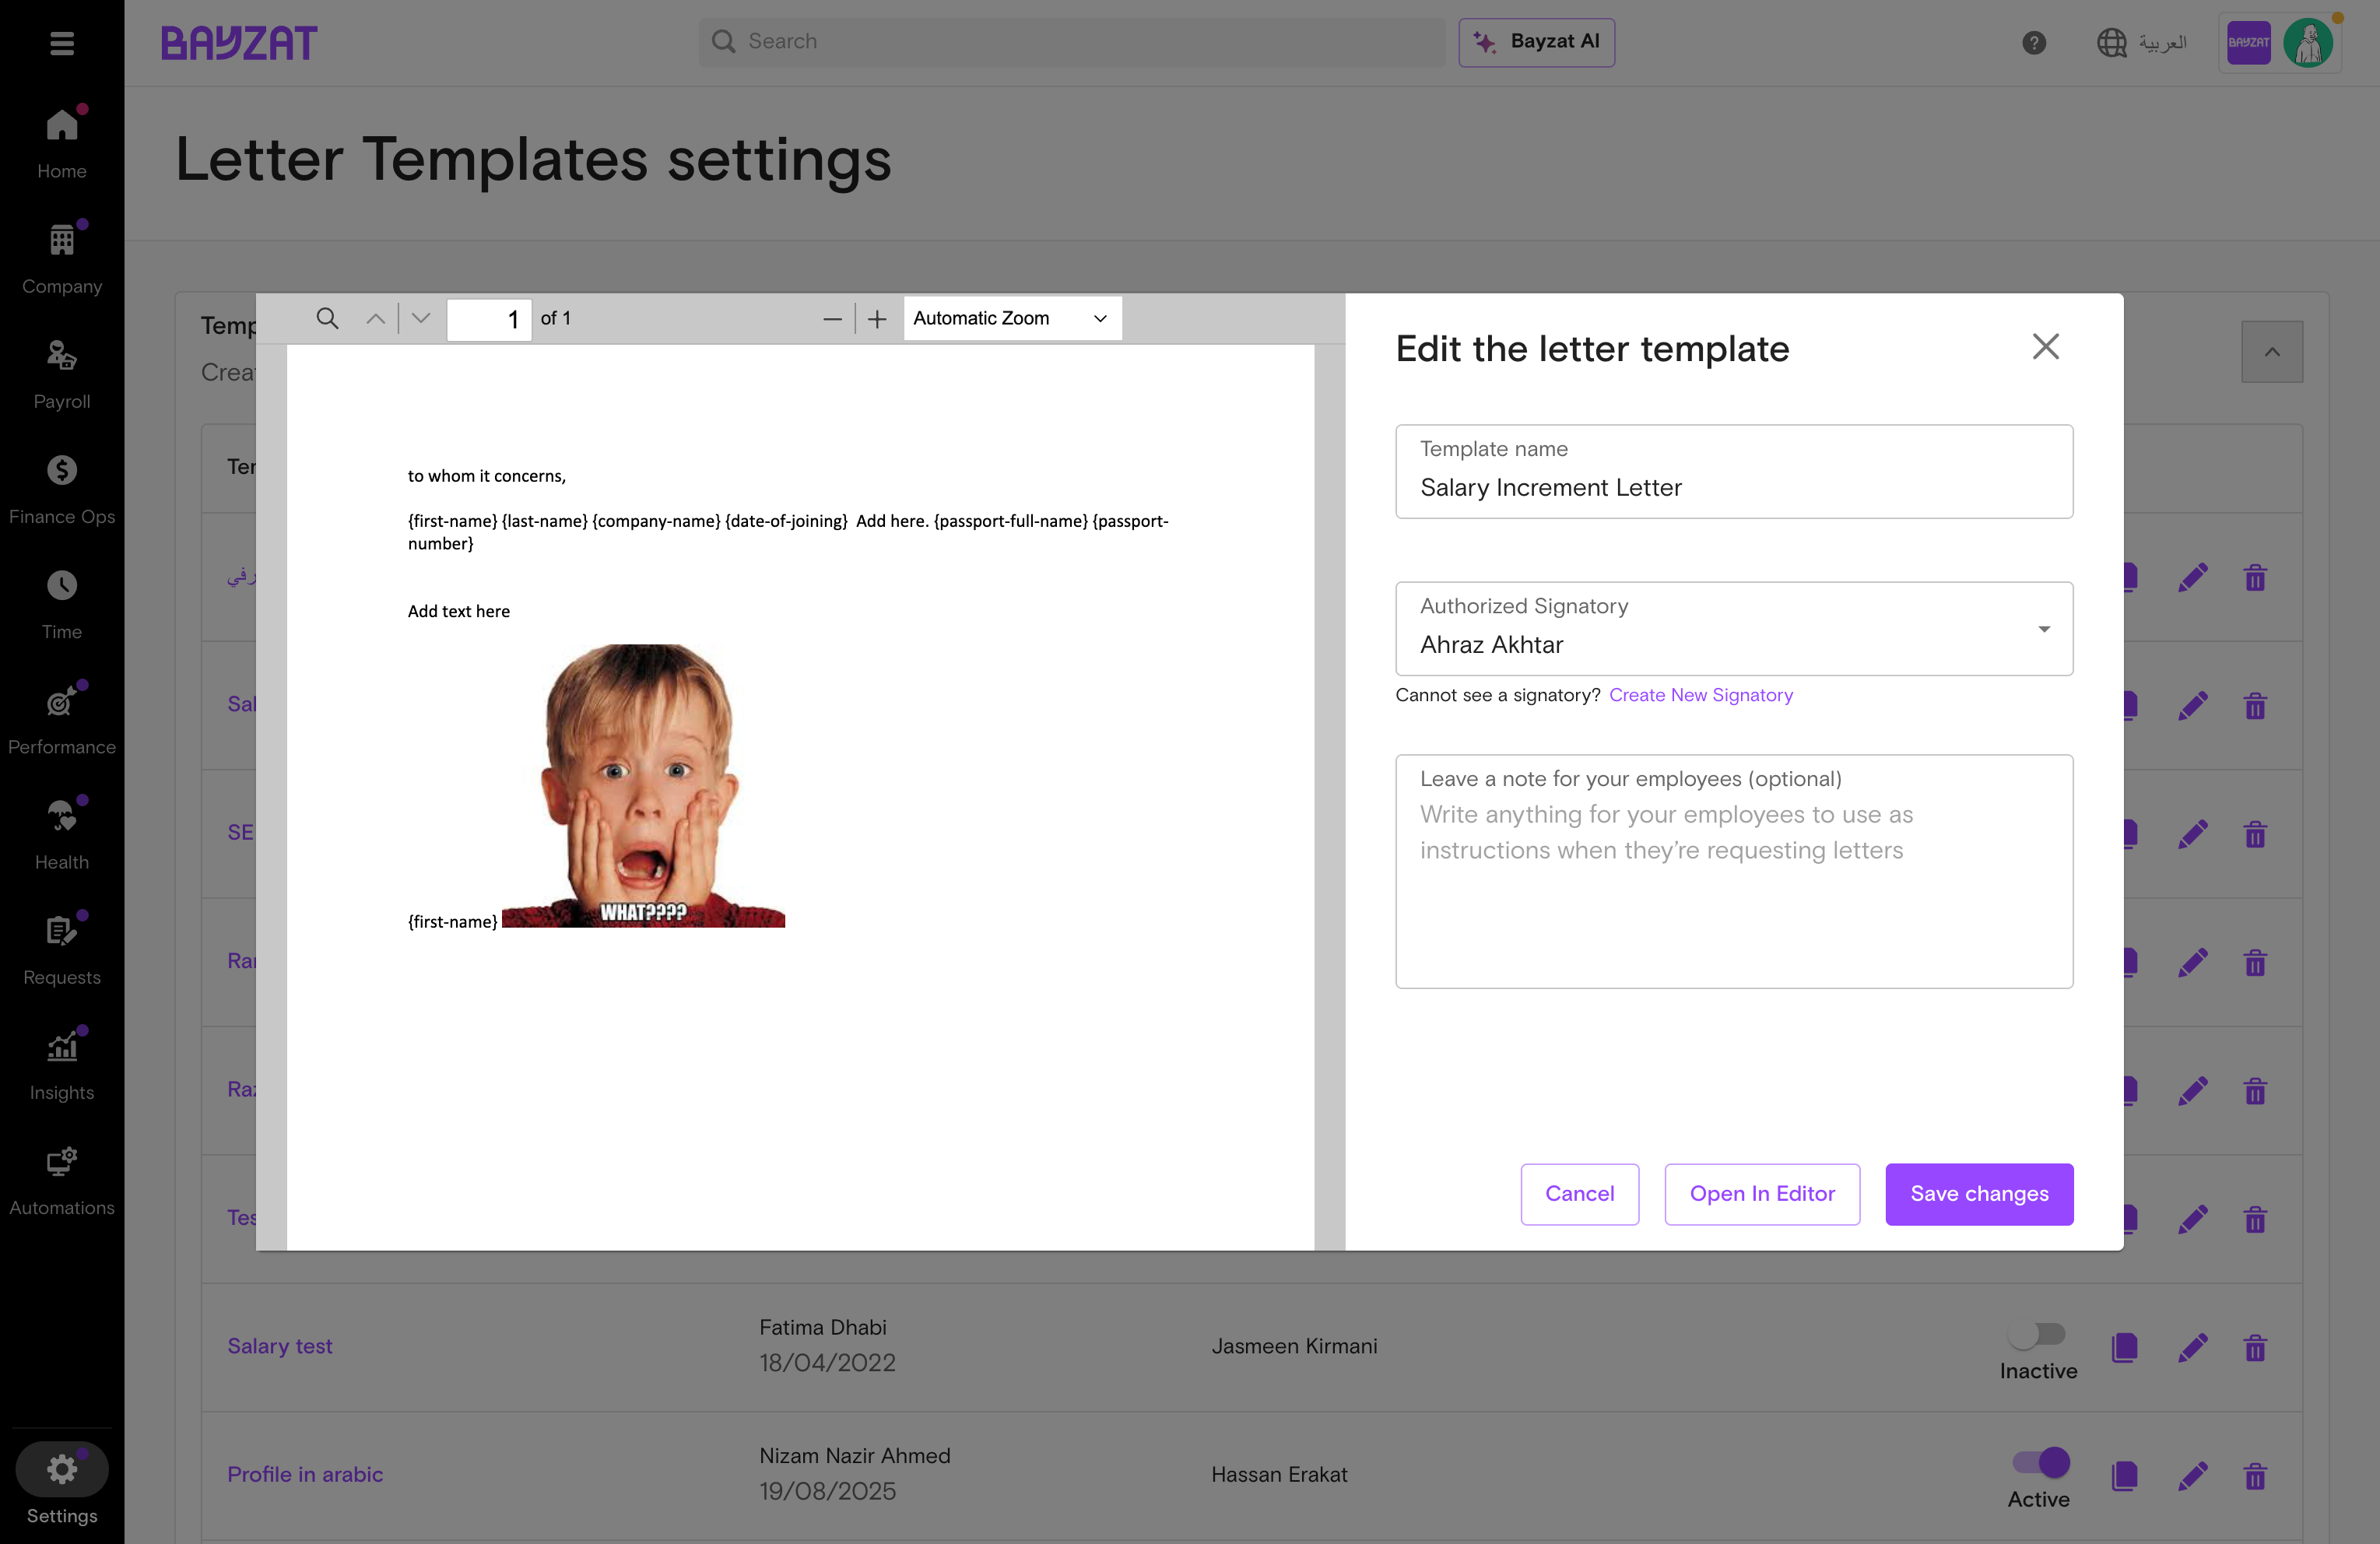Go to previous page in PDF viewer

coord(375,319)
